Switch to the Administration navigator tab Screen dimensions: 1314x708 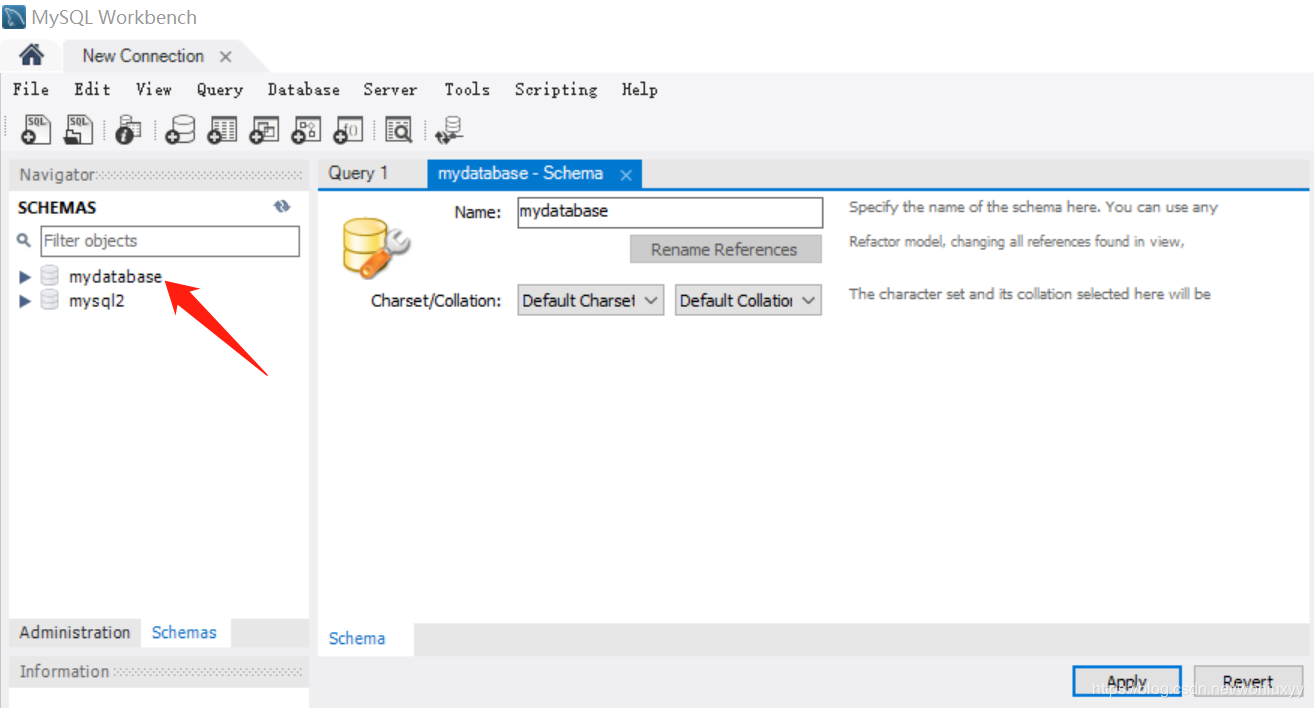click(x=75, y=632)
